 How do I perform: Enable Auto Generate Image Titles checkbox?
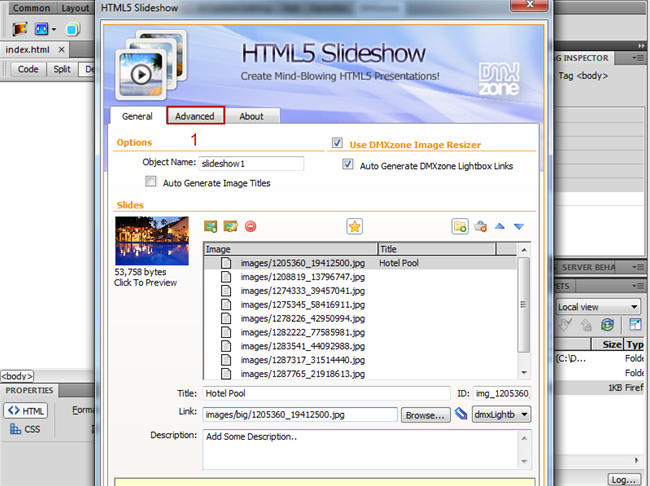151,182
